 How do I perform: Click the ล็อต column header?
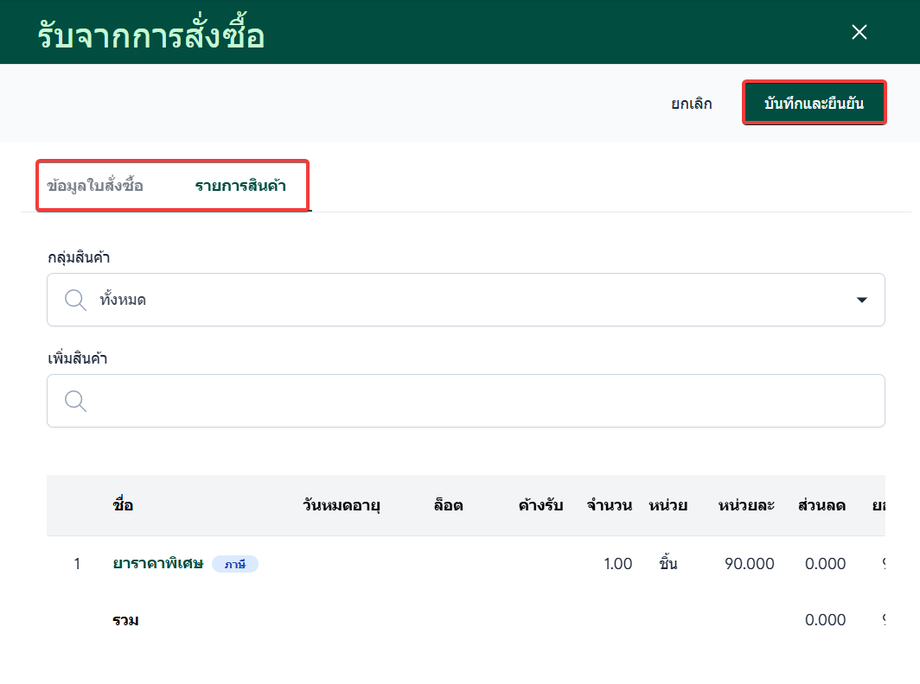(448, 505)
